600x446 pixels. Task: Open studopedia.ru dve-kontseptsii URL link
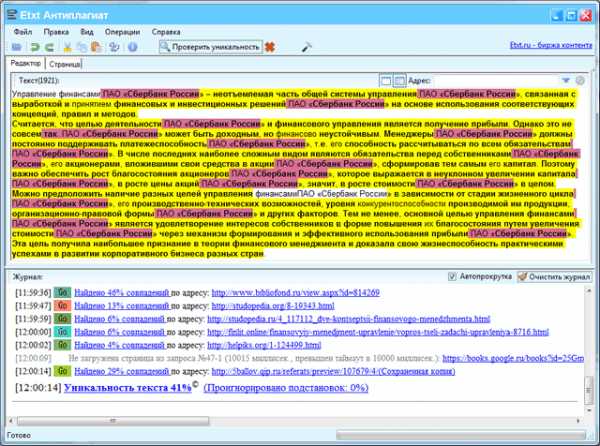coord(349,319)
